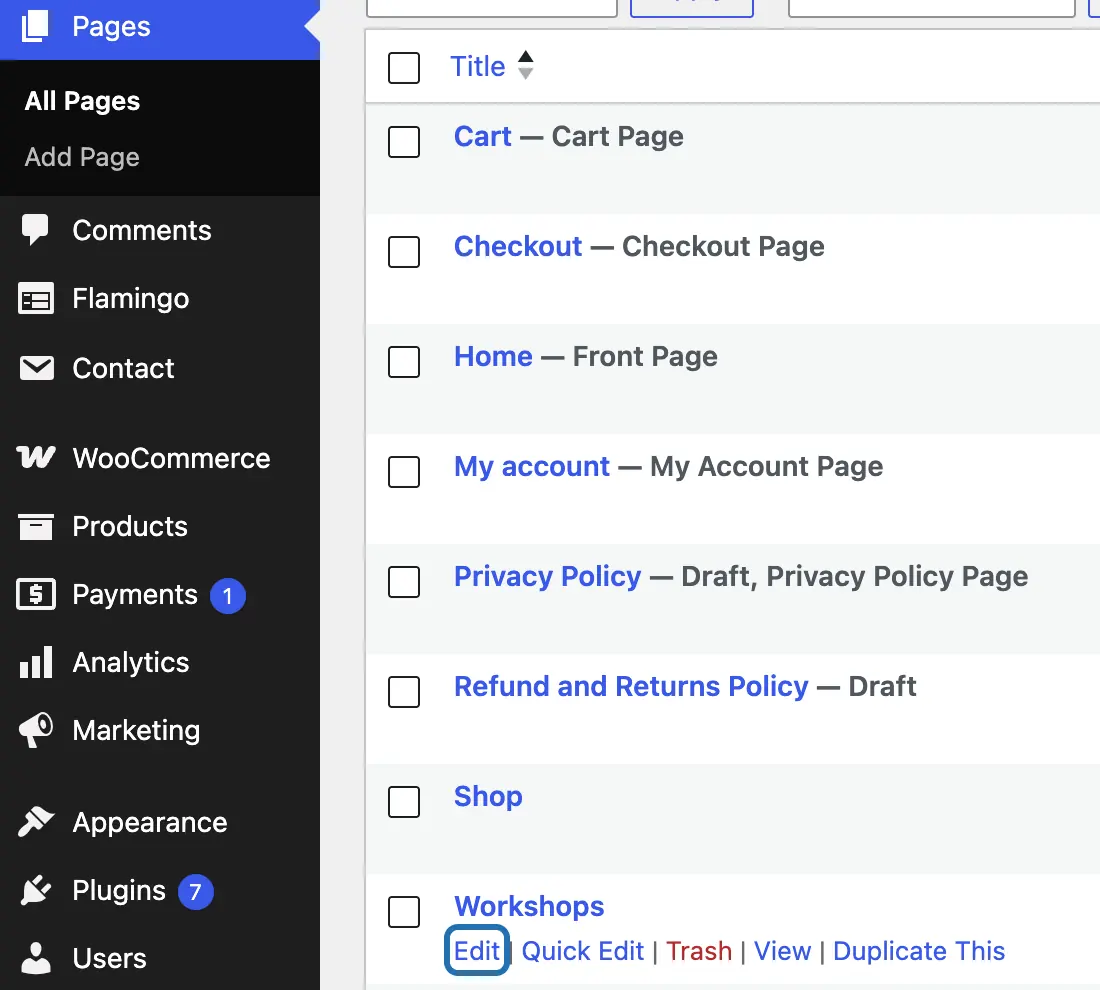Click Quick Edit under Workshops
The height and width of the screenshot is (990, 1100).
pos(582,951)
